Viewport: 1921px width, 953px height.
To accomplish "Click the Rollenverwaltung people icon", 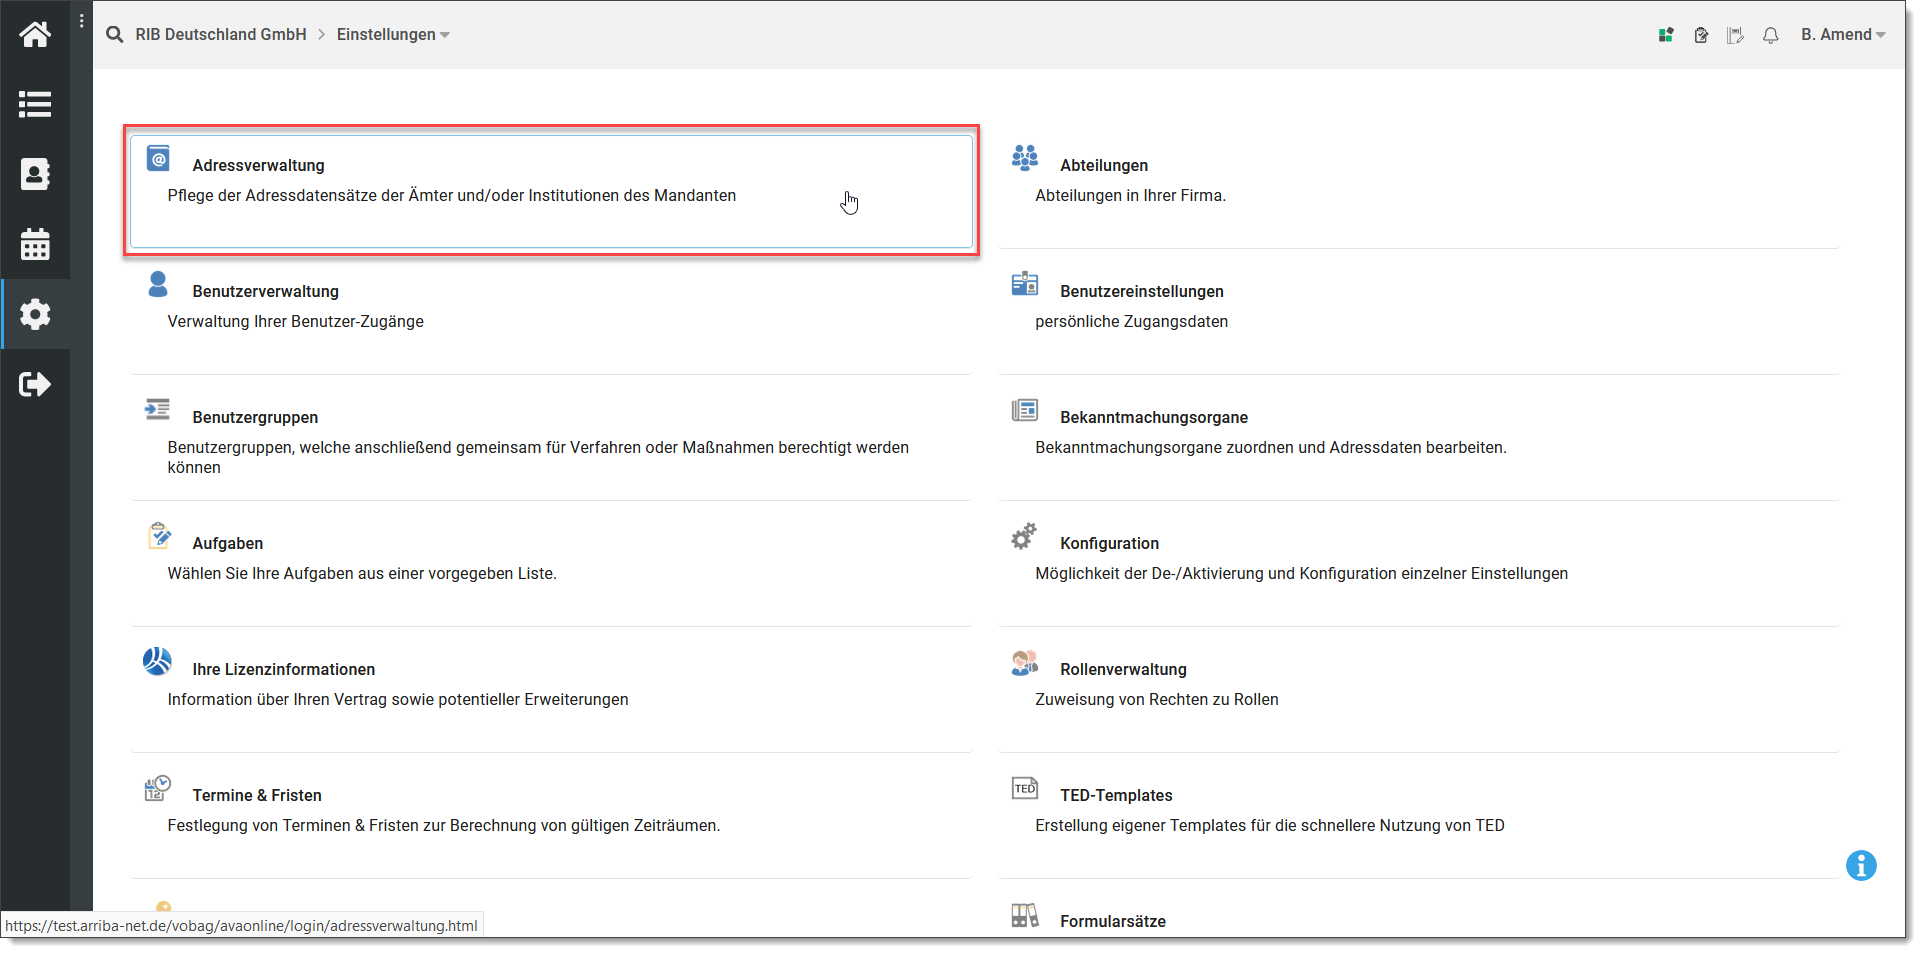I will (1025, 662).
